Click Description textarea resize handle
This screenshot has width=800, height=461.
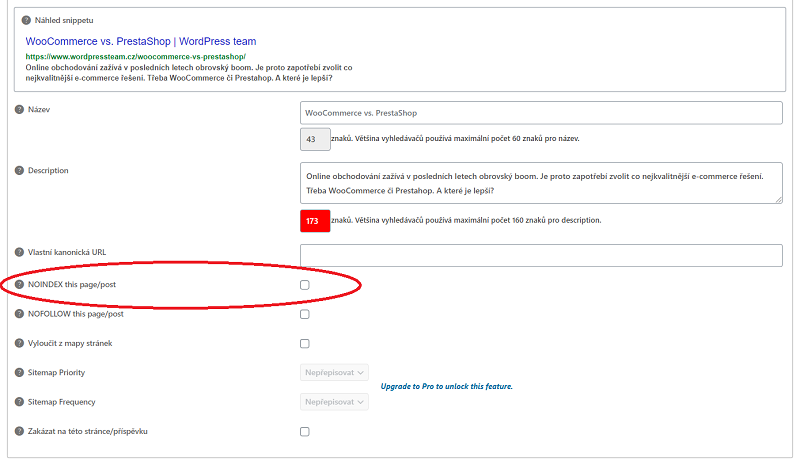coord(779,200)
